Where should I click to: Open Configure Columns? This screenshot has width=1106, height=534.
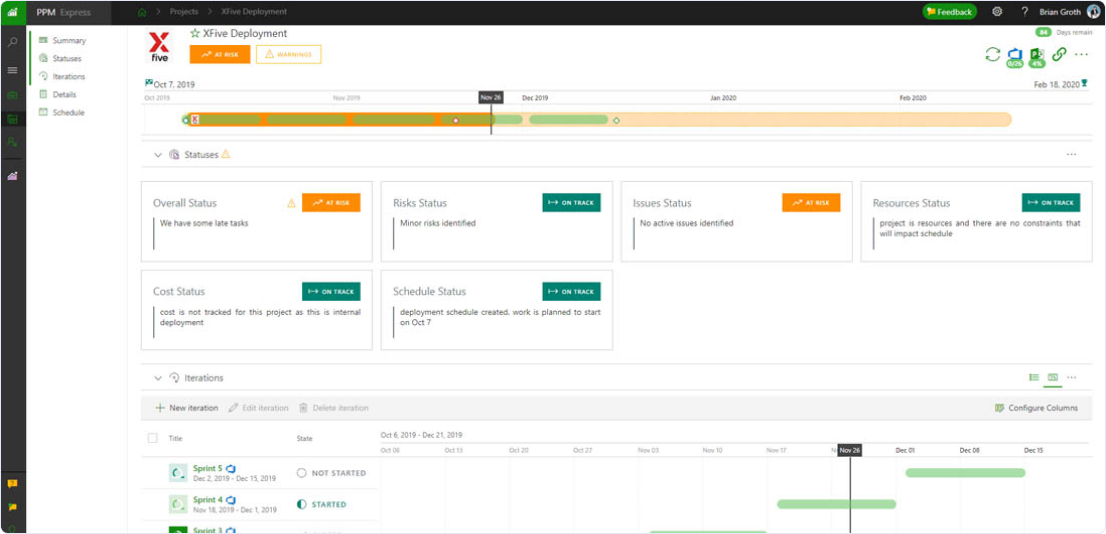pyautogui.click(x=1036, y=408)
